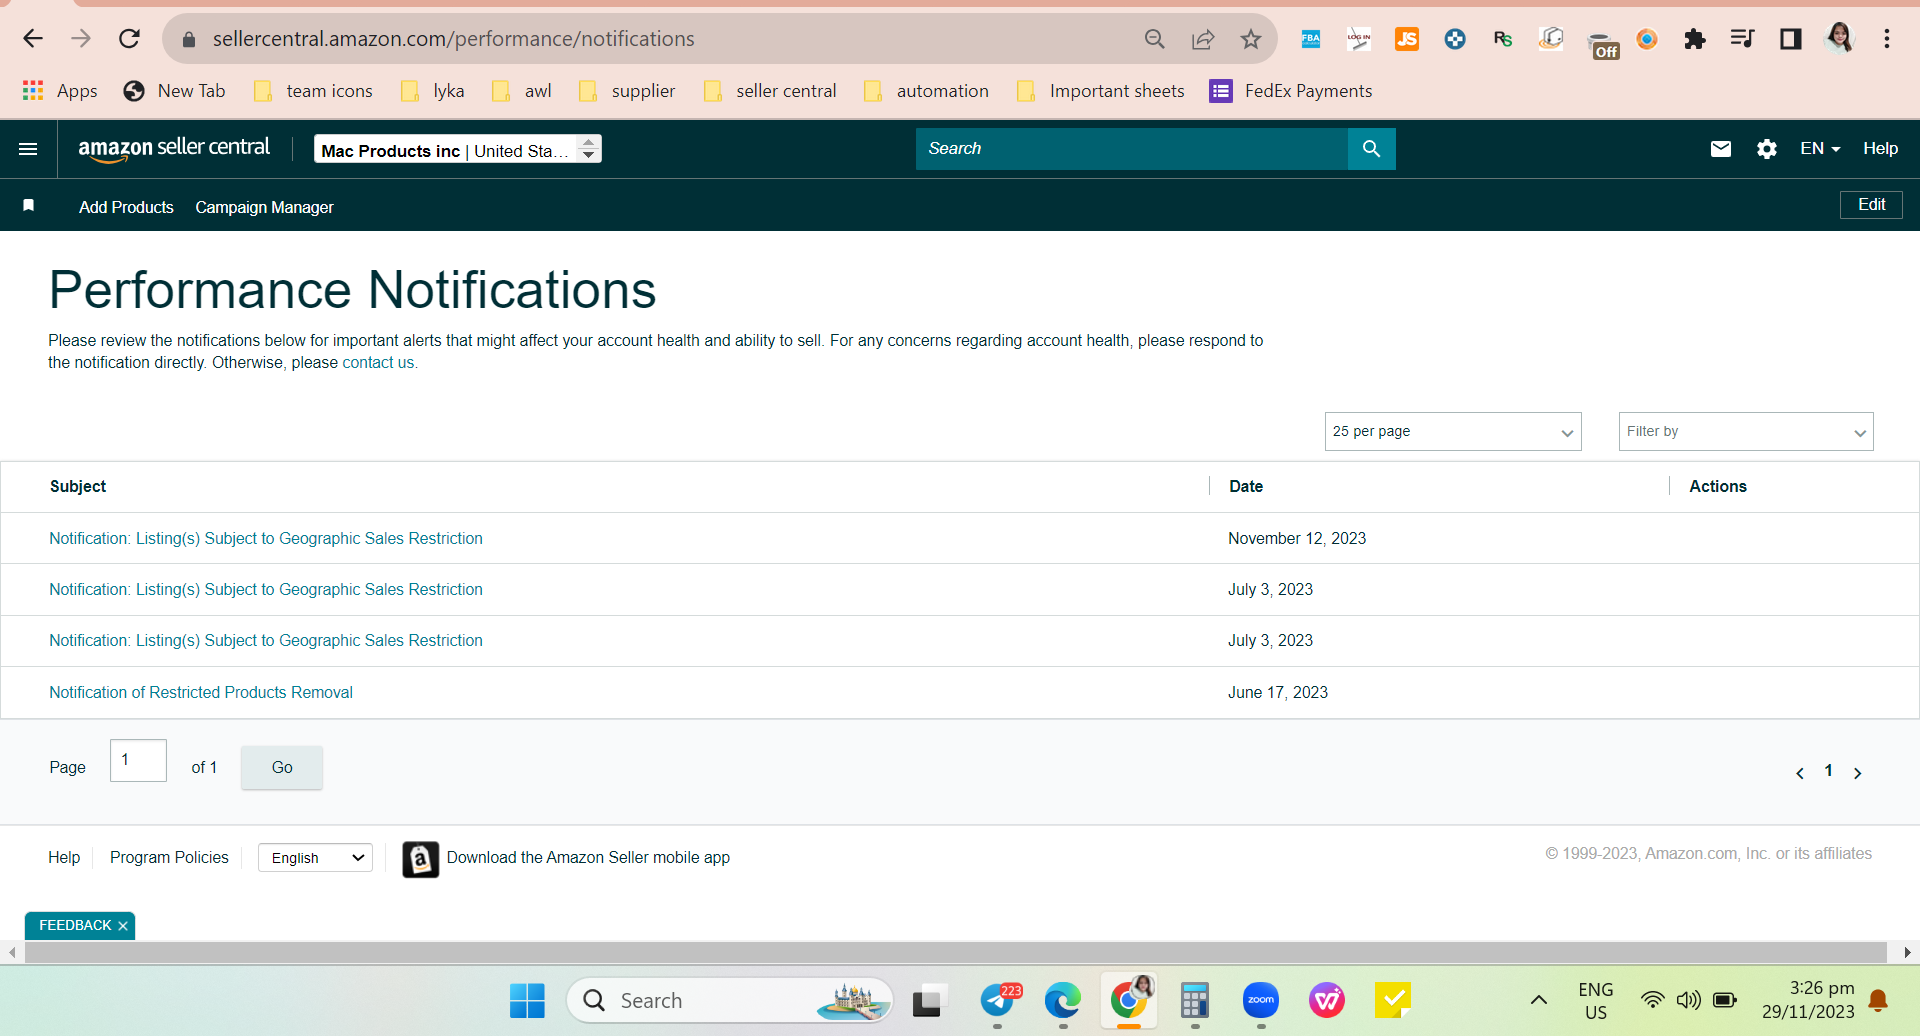The image size is (1920, 1036).
Task: Bookmark this page with the star icon
Action: click(1251, 39)
